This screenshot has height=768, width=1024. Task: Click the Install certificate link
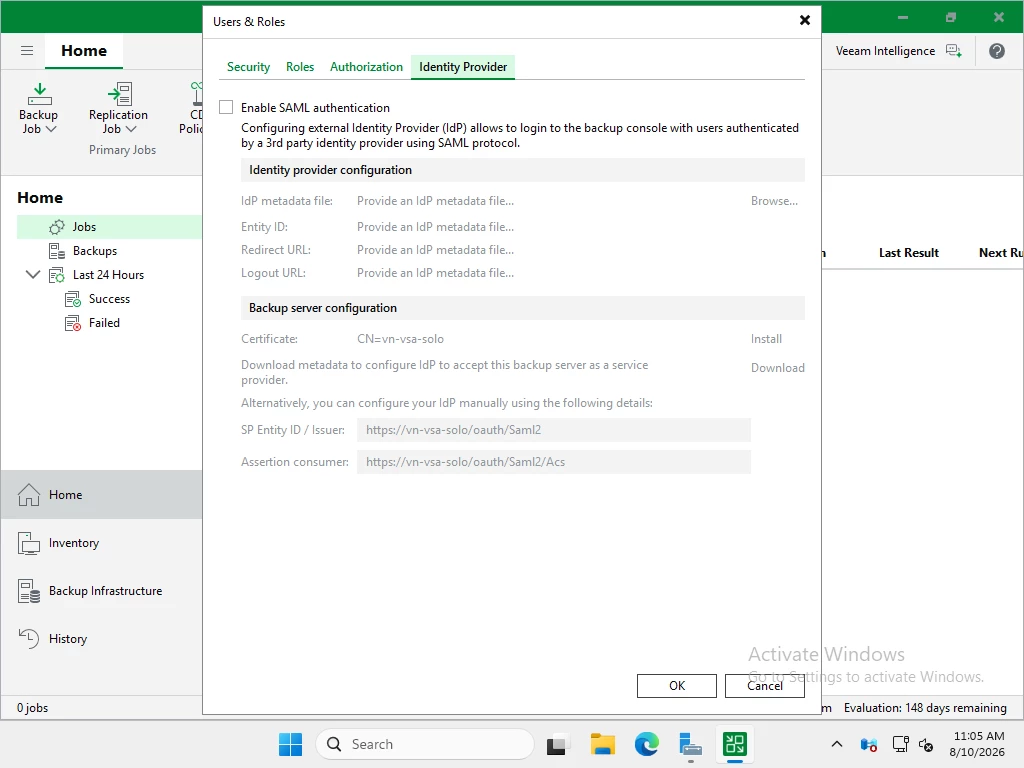[x=766, y=339]
